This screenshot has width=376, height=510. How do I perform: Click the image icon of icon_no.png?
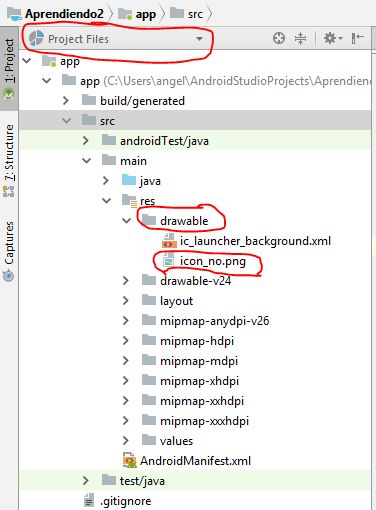[169, 261]
